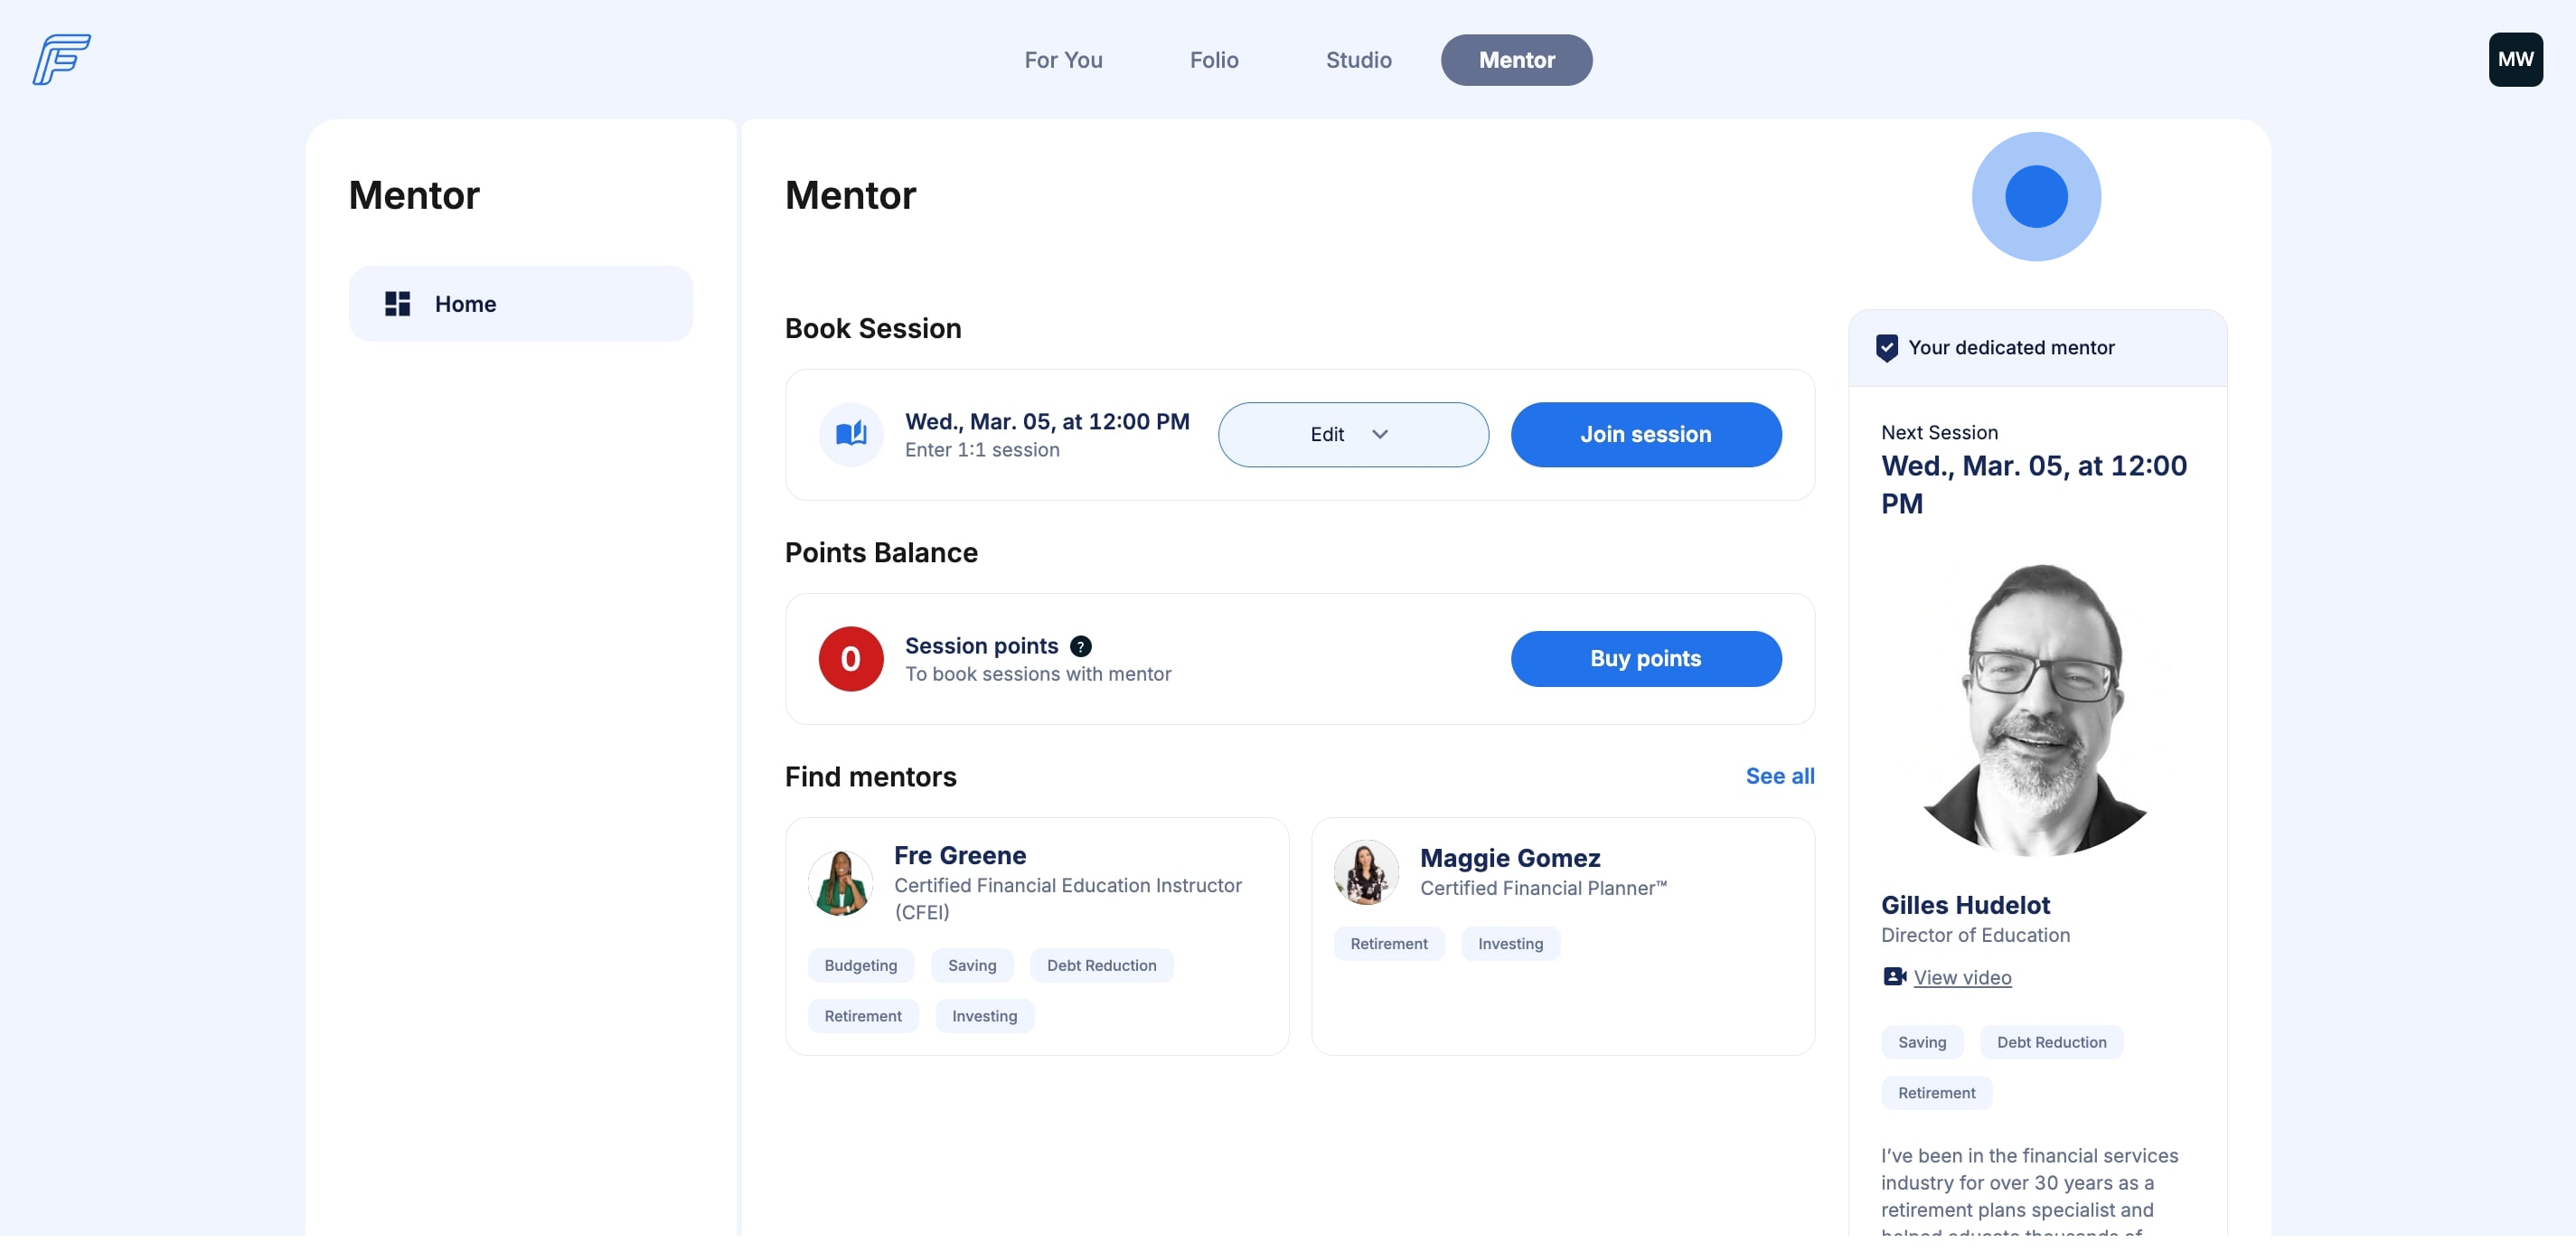
Task: Select the Mentor tab
Action: (1515, 60)
